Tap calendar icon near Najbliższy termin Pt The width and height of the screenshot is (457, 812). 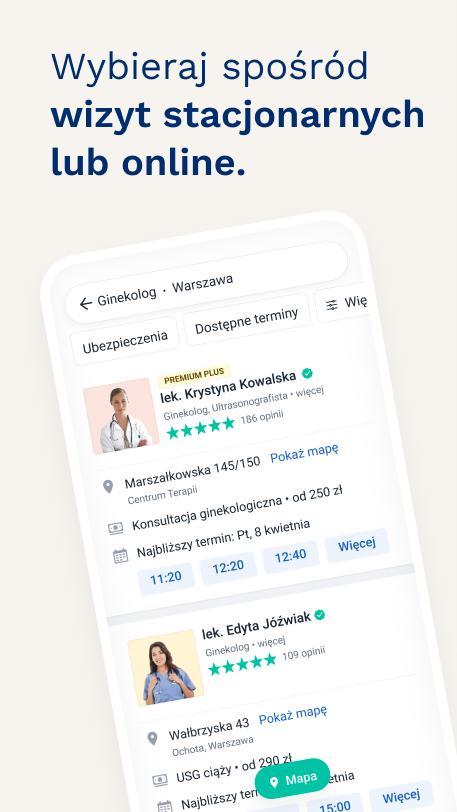120,556
